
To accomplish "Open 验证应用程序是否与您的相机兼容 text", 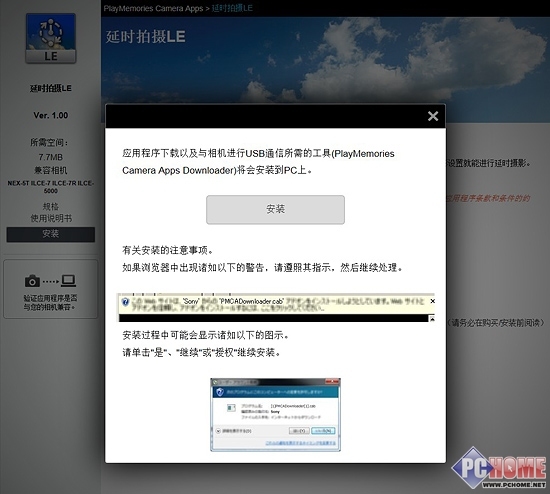I will pos(51,302).
